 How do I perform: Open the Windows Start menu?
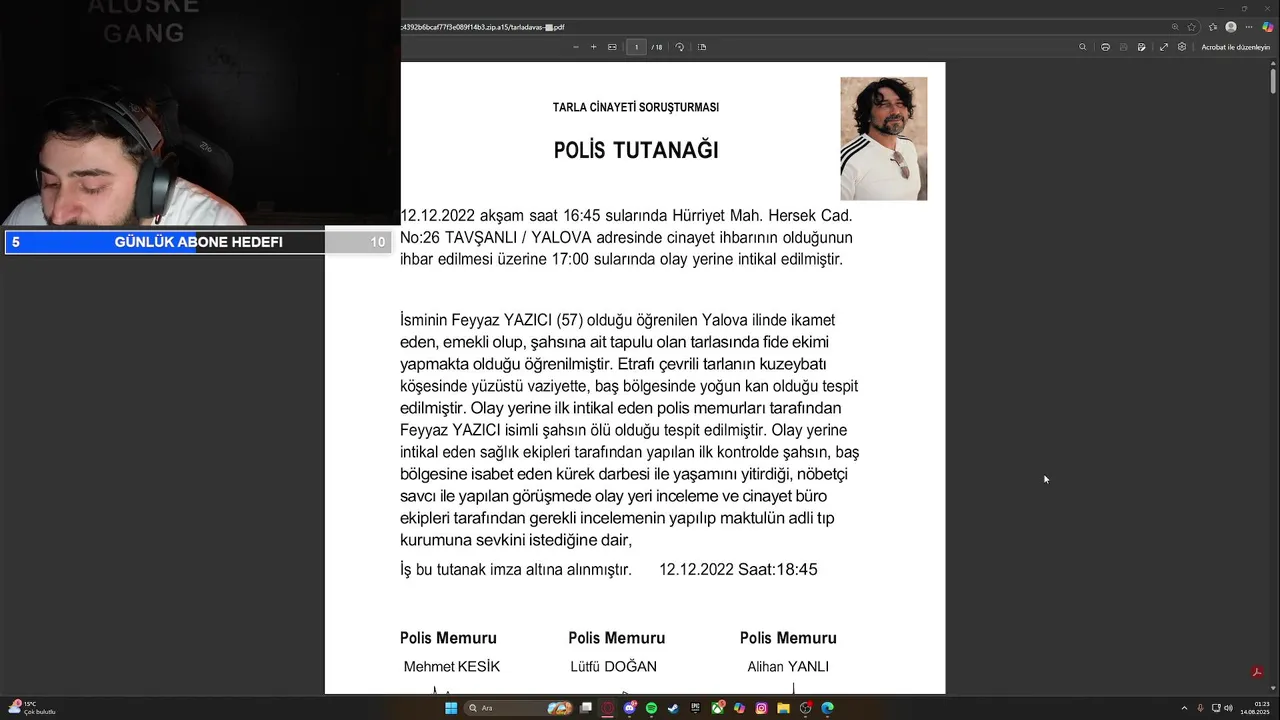[x=451, y=708]
